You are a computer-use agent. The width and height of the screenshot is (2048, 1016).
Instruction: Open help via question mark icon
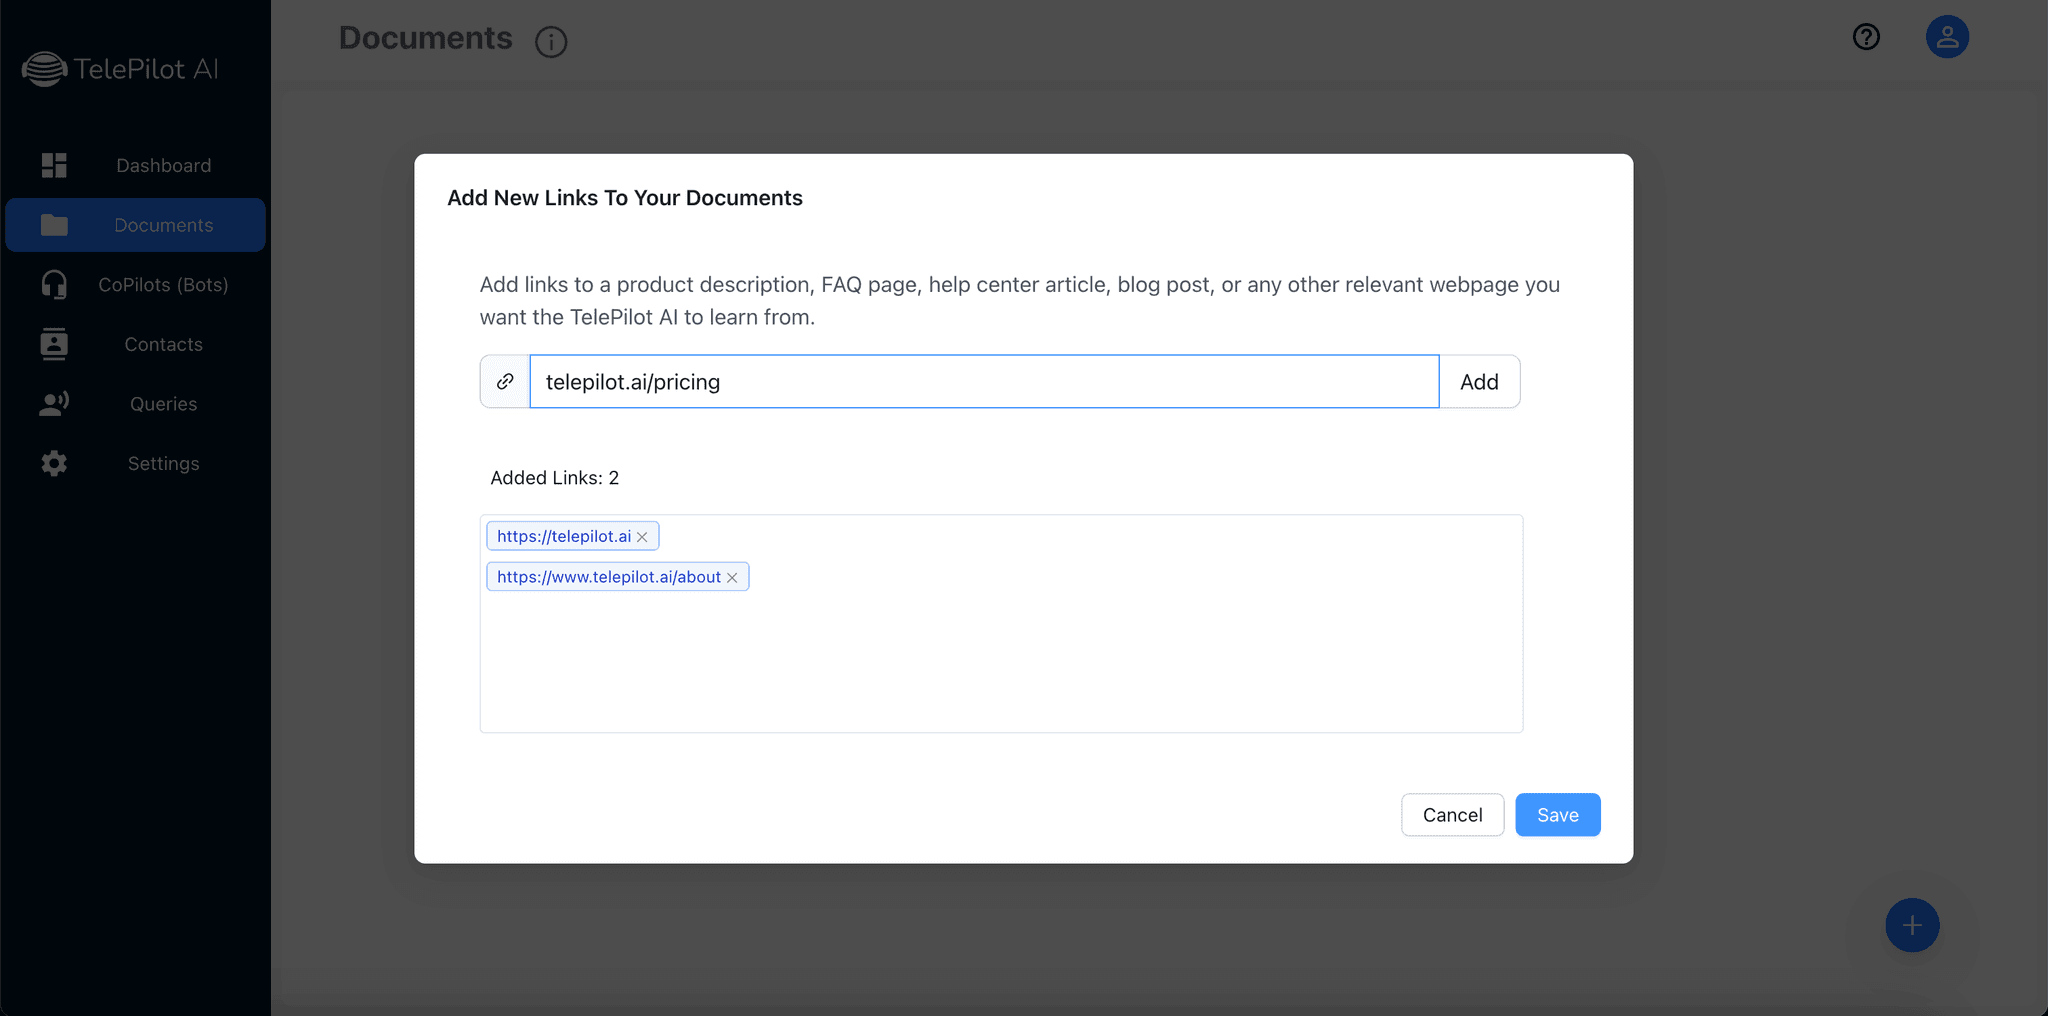[1866, 37]
